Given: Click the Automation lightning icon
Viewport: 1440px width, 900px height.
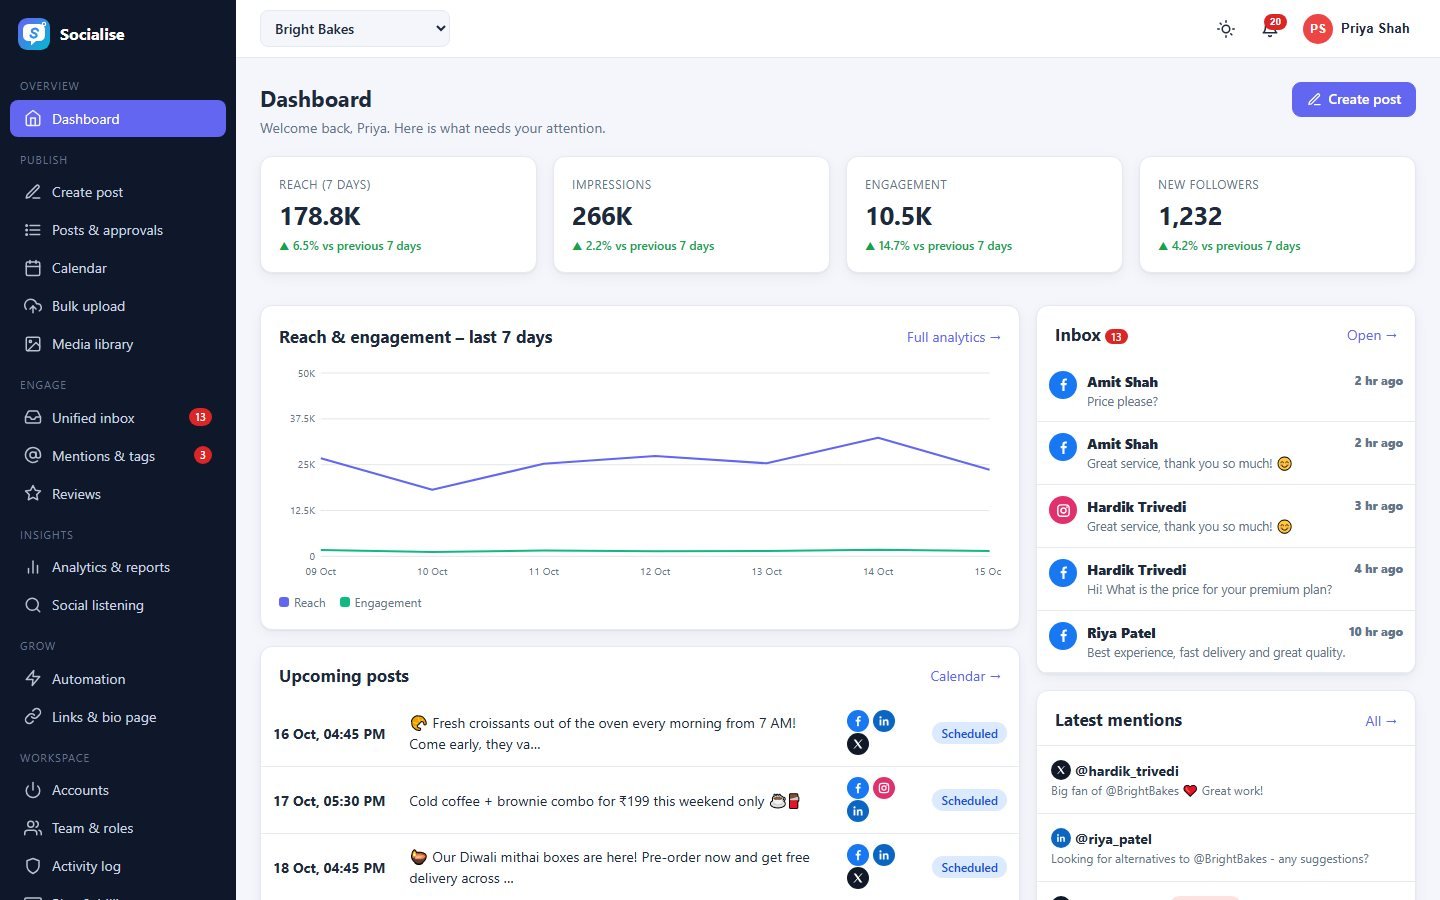Looking at the screenshot, I should 33,679.
